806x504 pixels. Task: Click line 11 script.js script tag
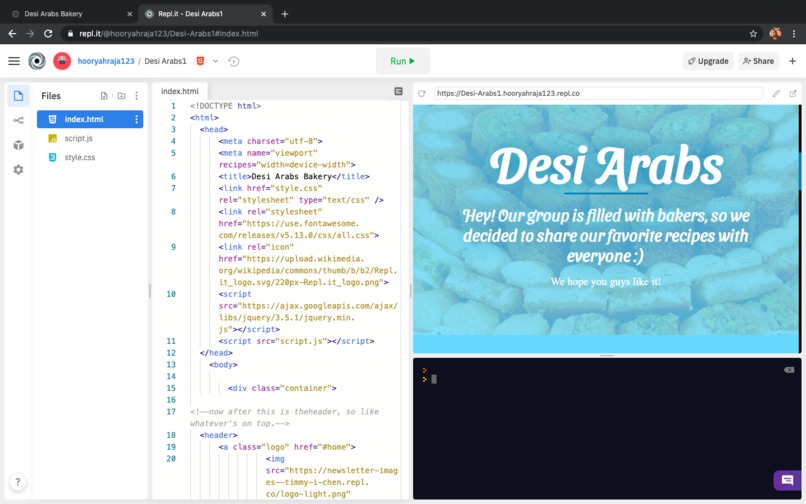[x=297, y=341]
